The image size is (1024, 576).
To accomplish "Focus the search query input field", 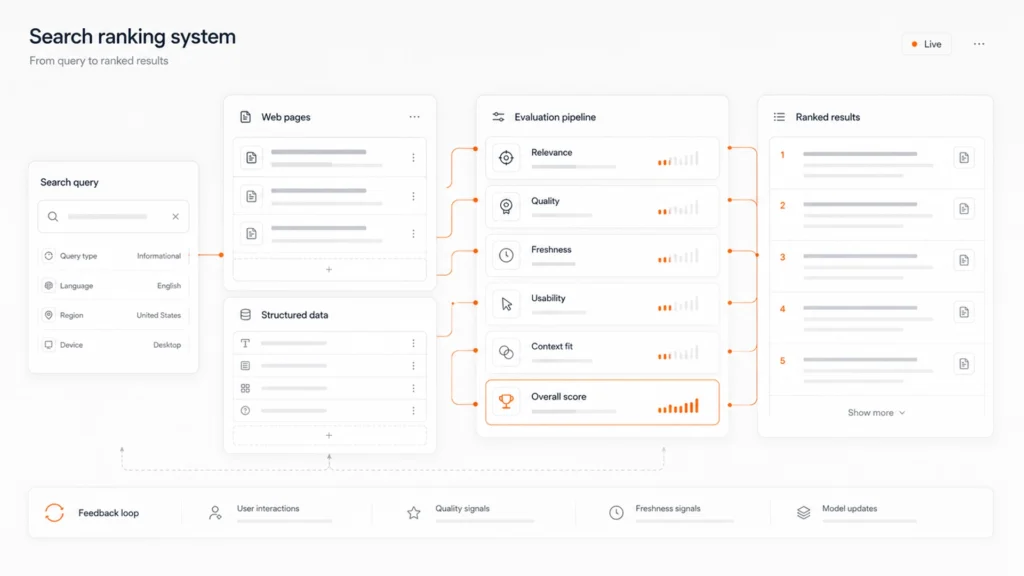I will coord(113,217).
